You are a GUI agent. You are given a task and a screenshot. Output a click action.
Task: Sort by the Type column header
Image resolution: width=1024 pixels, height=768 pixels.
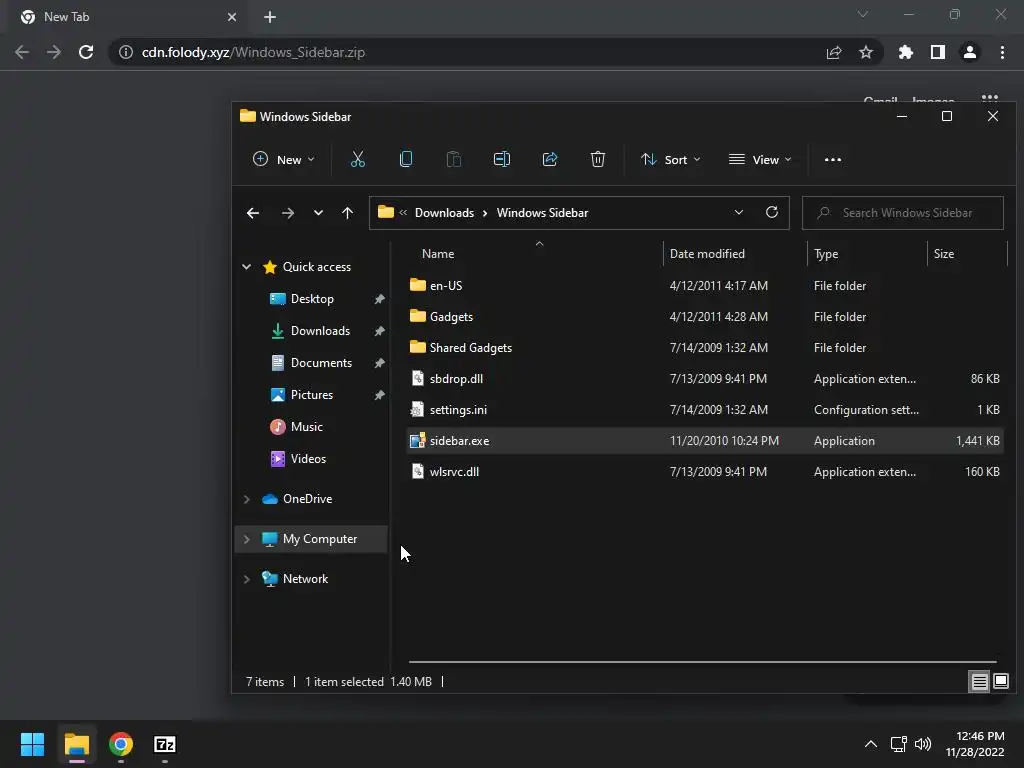(826, 254)
